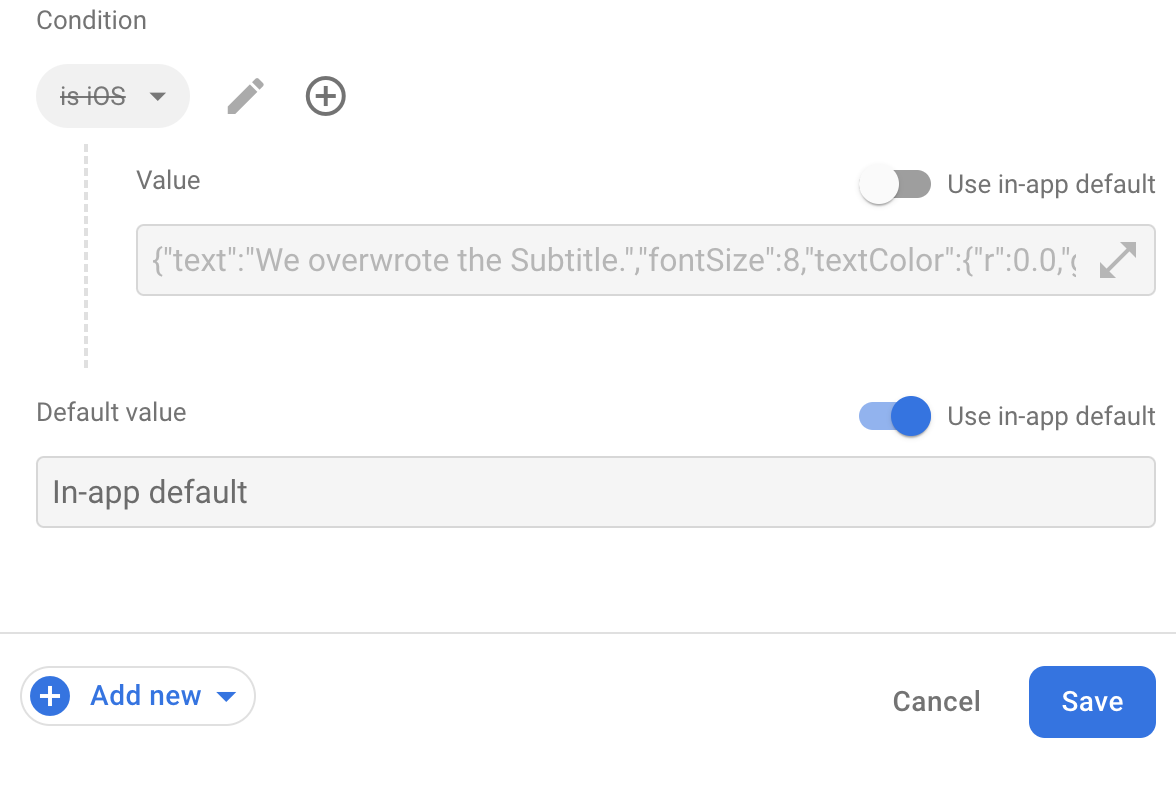Click the edit pencil next to the condition
Screen dimensions: 1176x792
(245, 96)
